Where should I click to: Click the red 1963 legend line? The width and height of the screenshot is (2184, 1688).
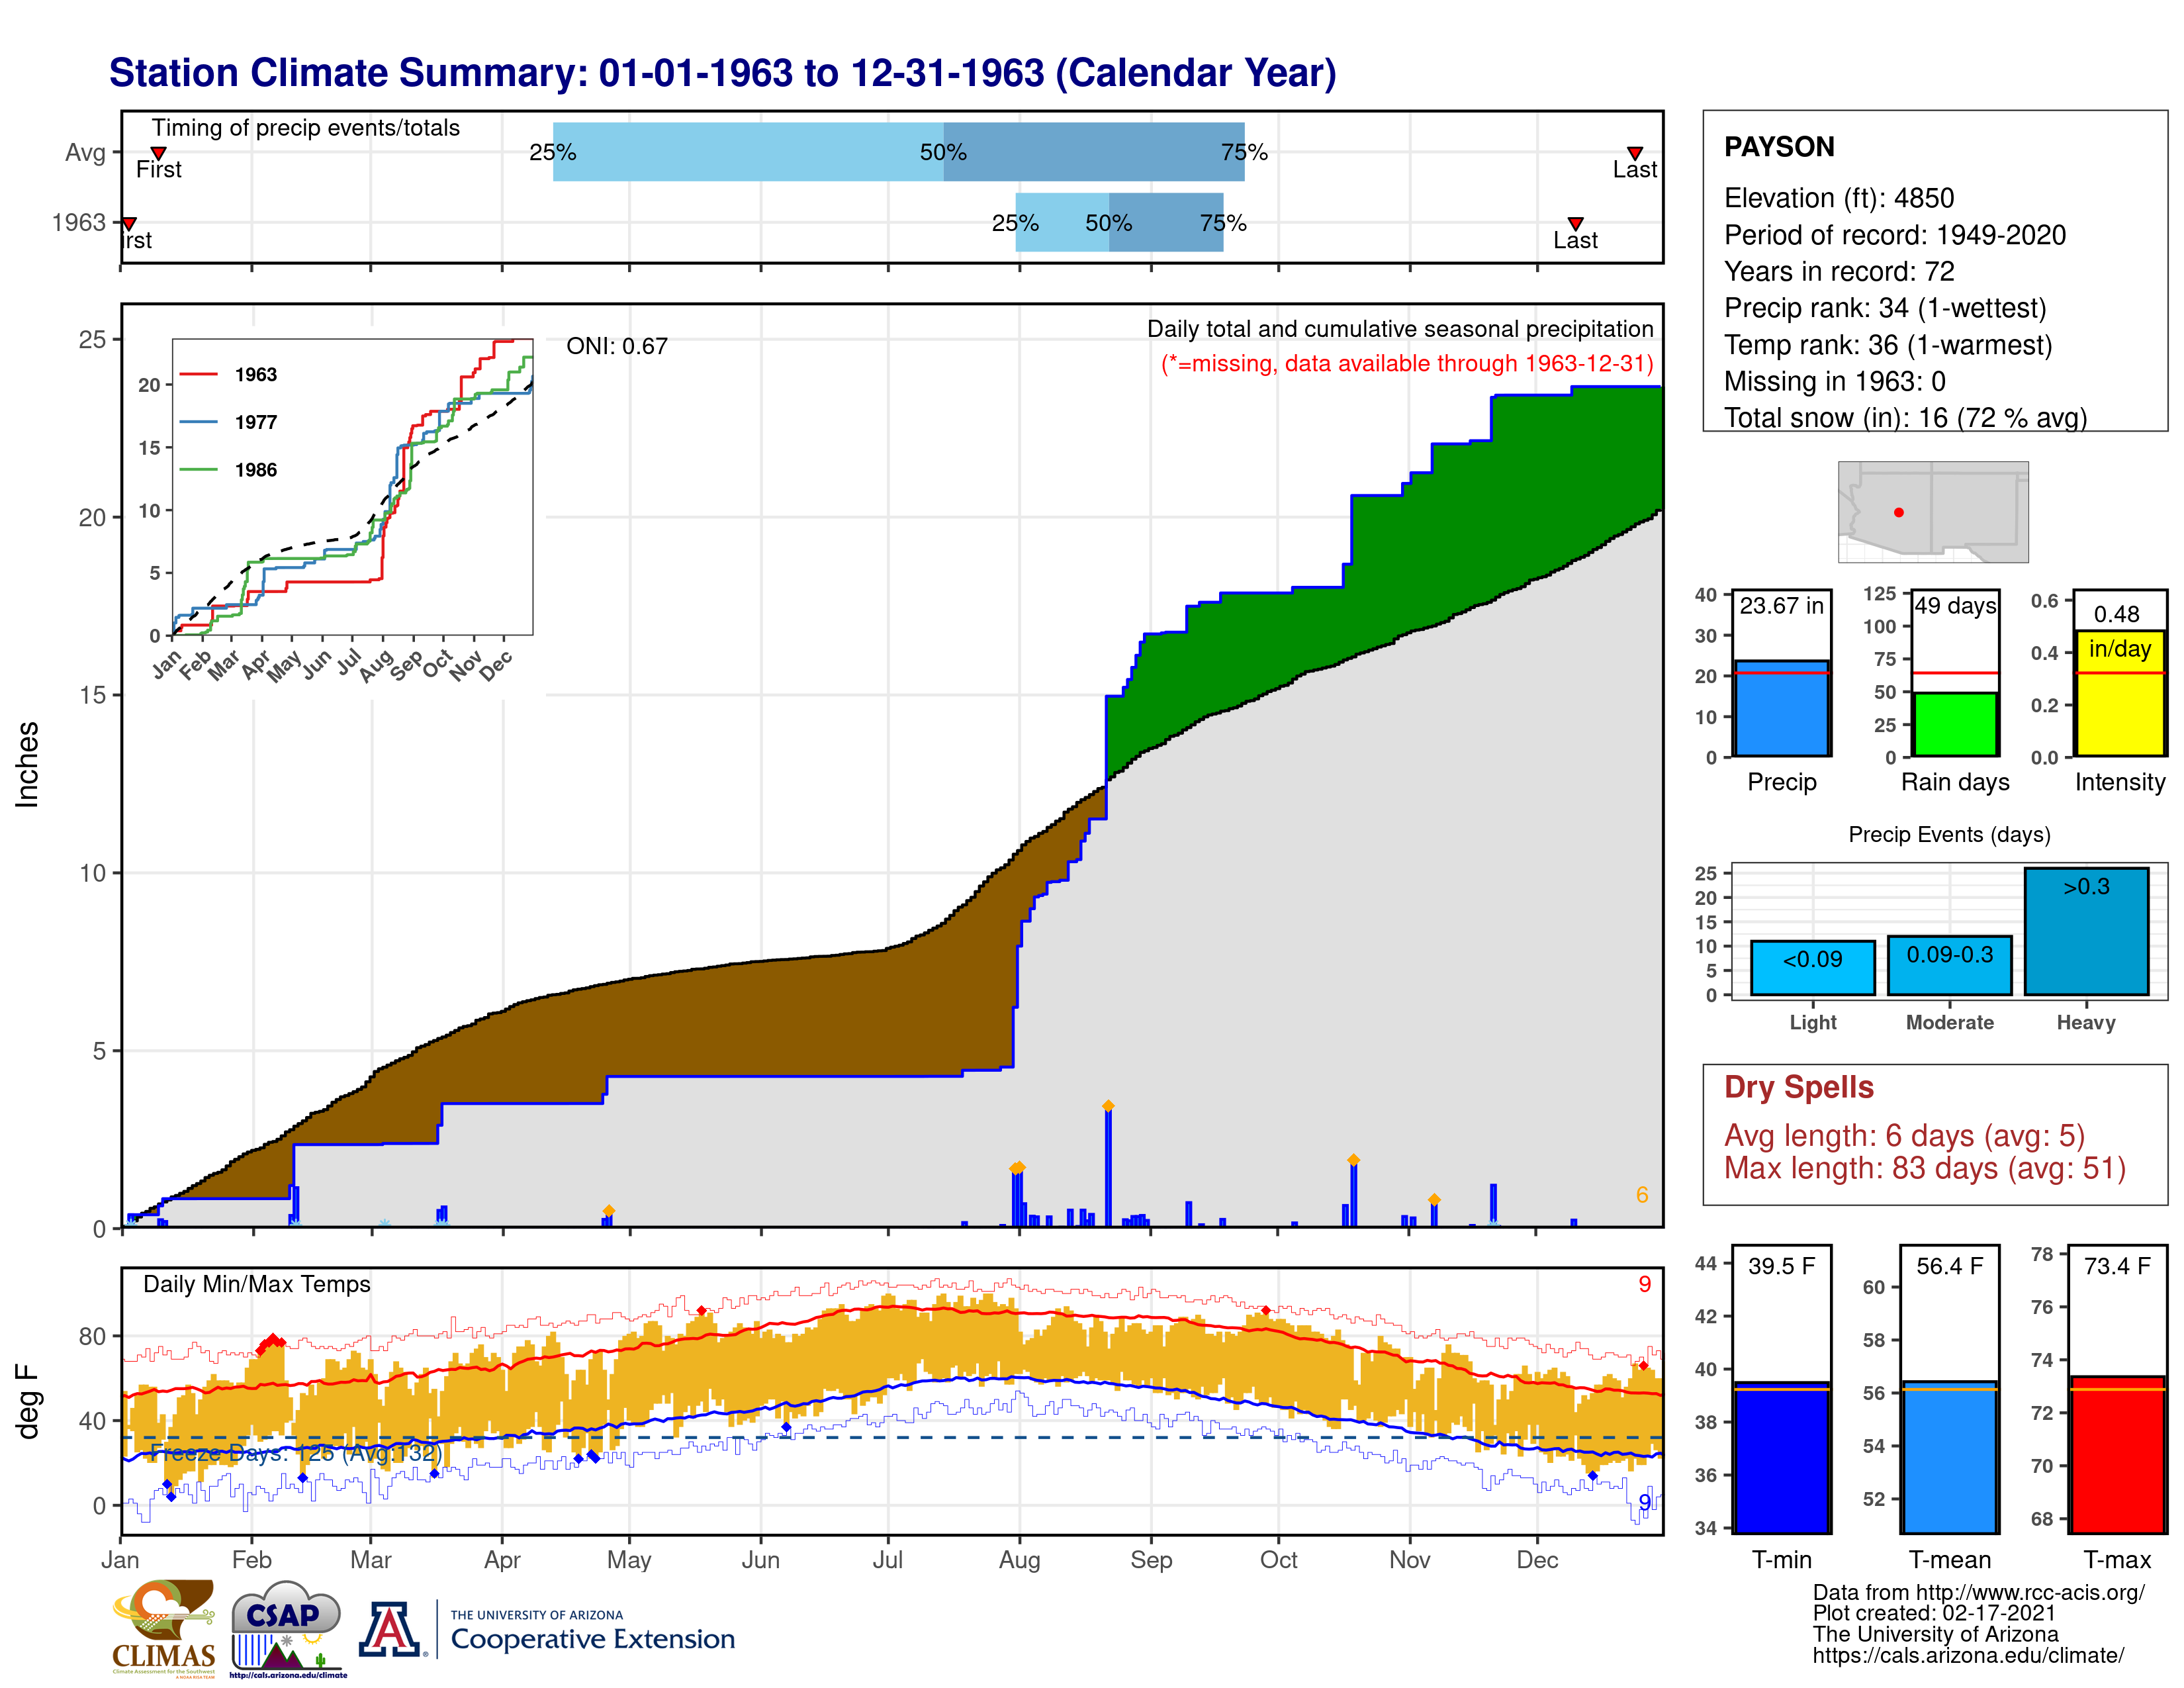(198, 374)
